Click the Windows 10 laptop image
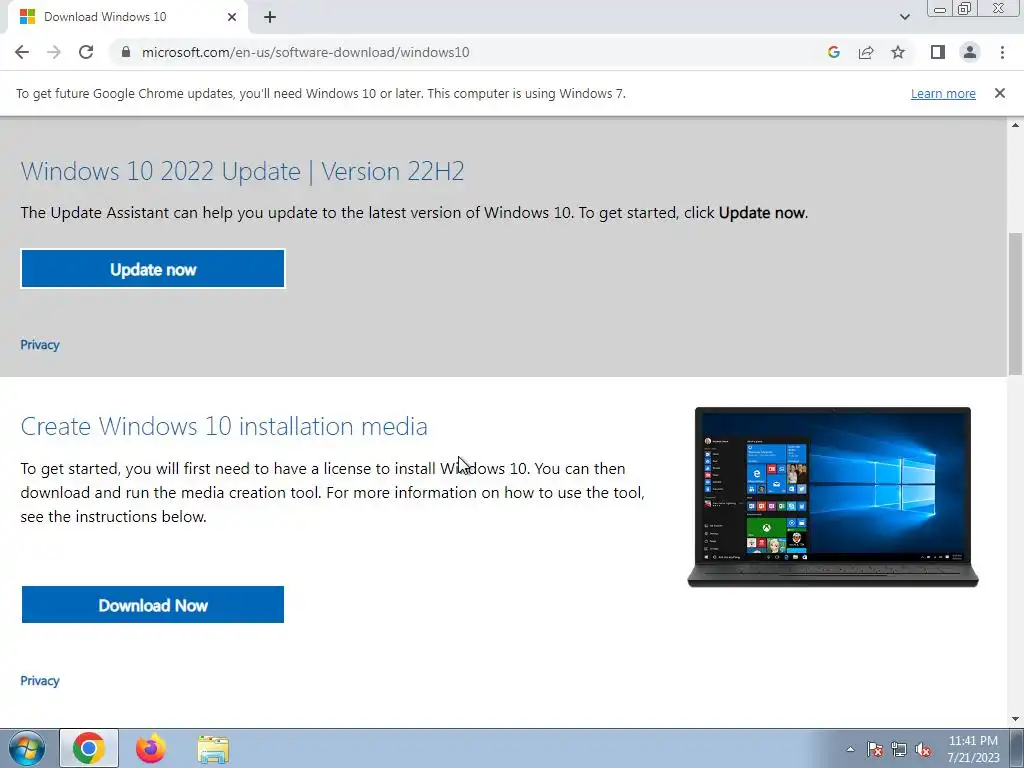 (x=833, y=497)
